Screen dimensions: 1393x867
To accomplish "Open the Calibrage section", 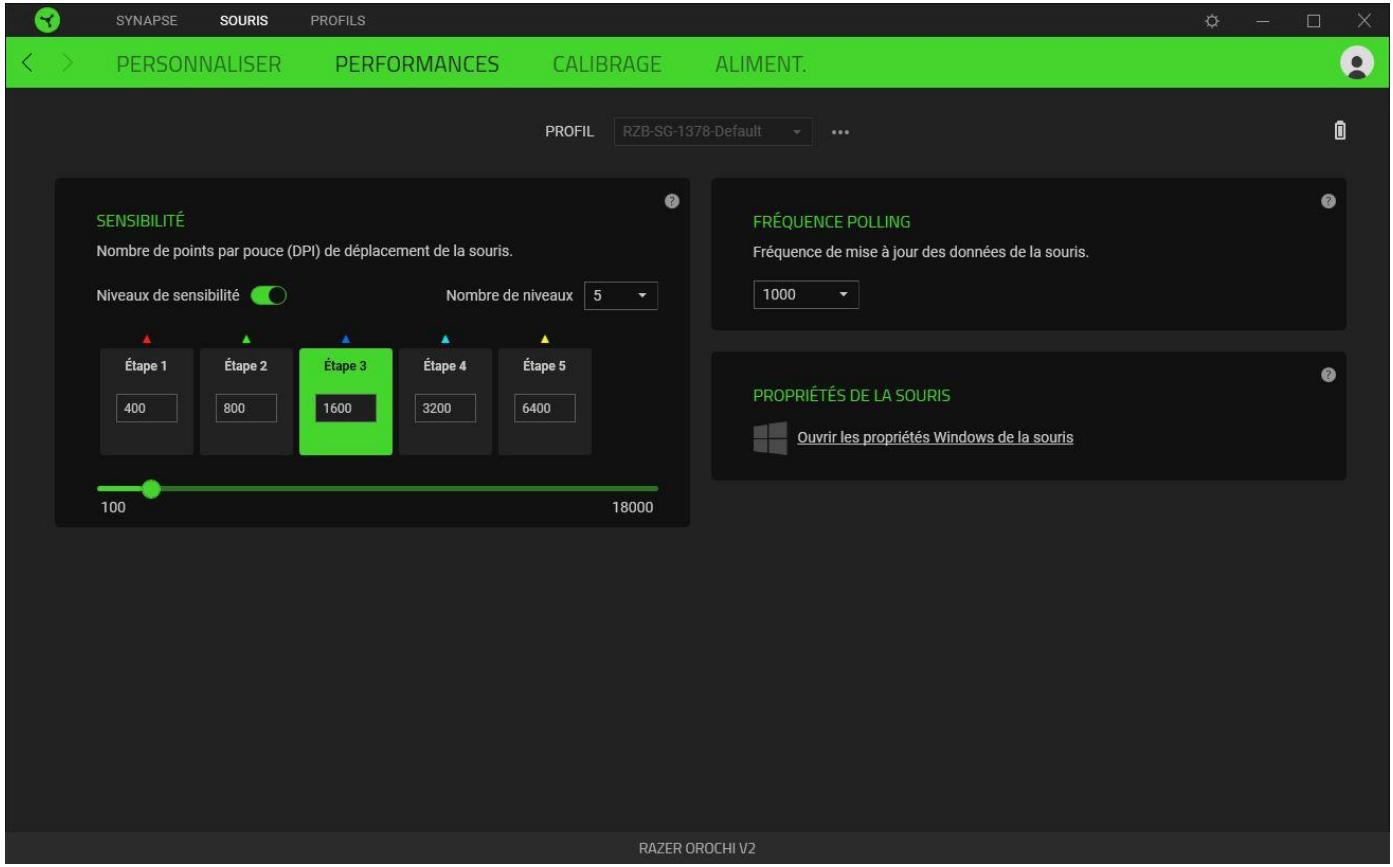I will (607, 64).
